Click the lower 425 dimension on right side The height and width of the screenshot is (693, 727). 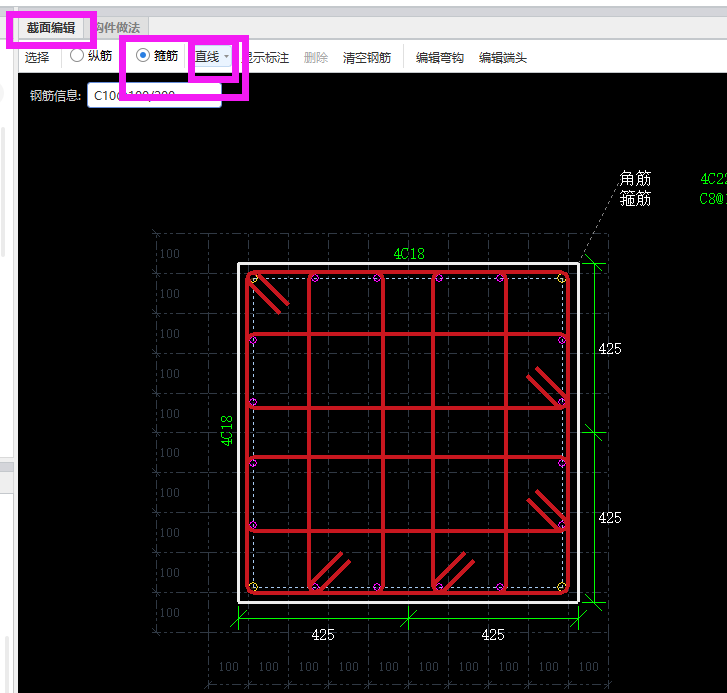[610, 518]
